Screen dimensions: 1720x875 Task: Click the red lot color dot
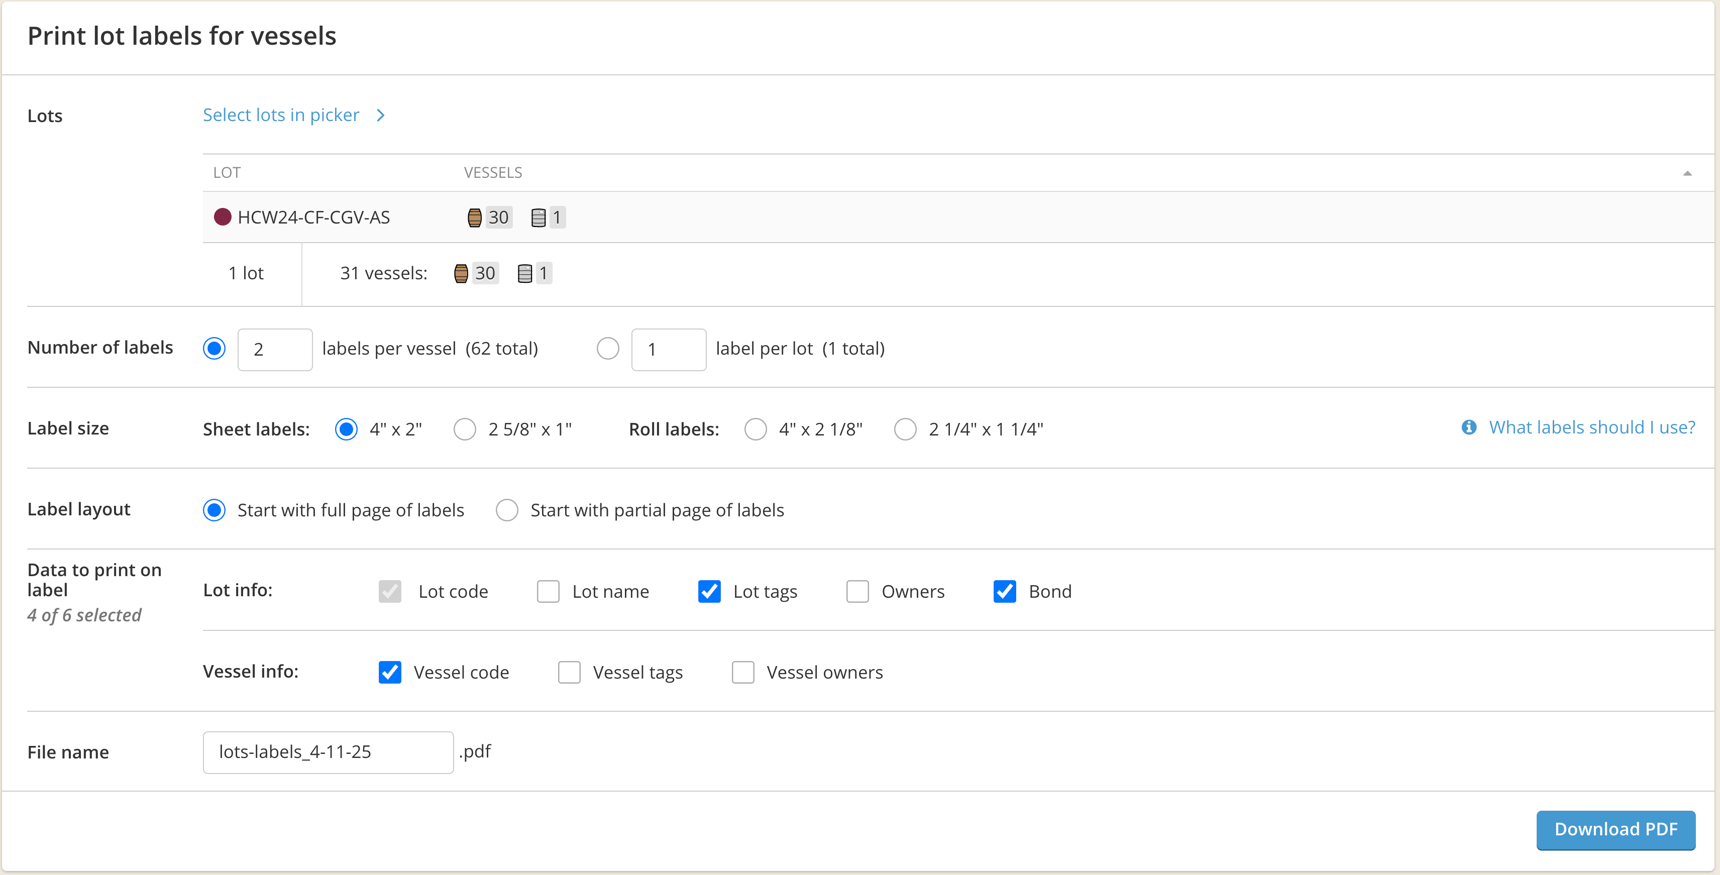223,217
